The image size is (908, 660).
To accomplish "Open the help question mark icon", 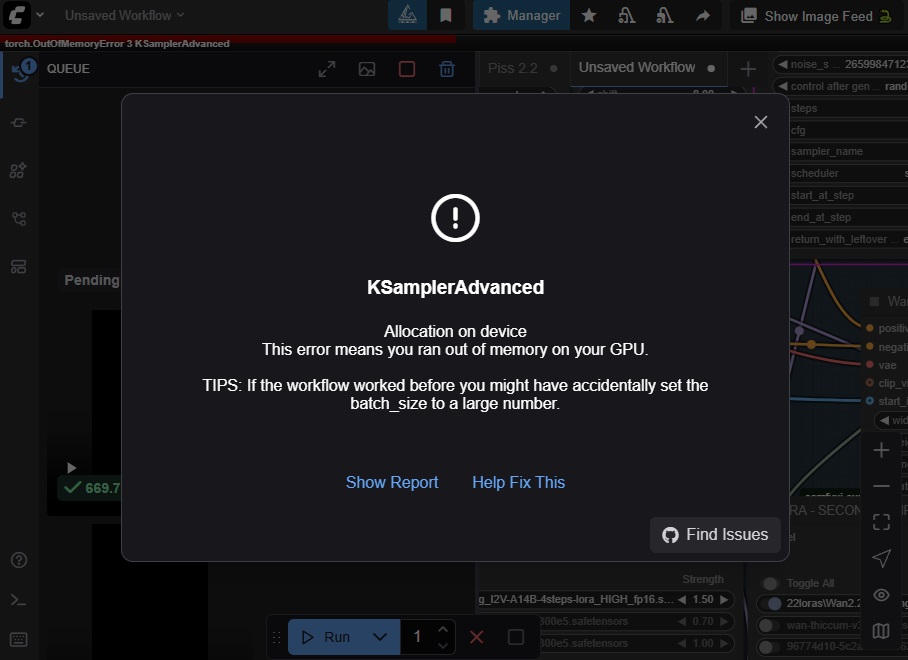I will point(19,560).
